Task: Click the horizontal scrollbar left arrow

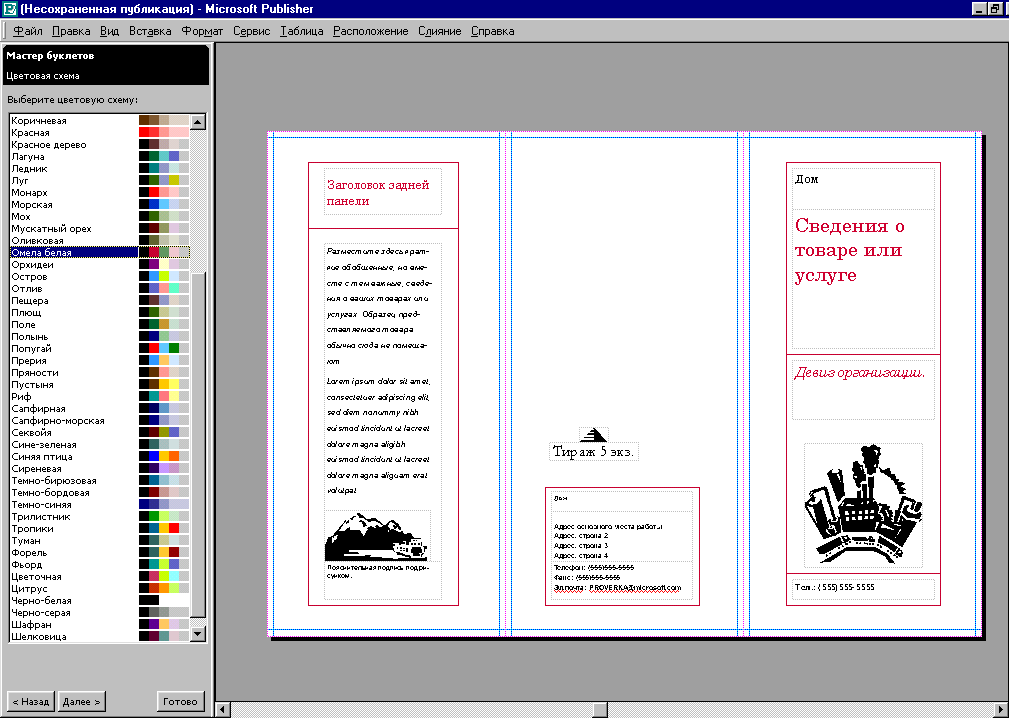Action: point(224,709)
